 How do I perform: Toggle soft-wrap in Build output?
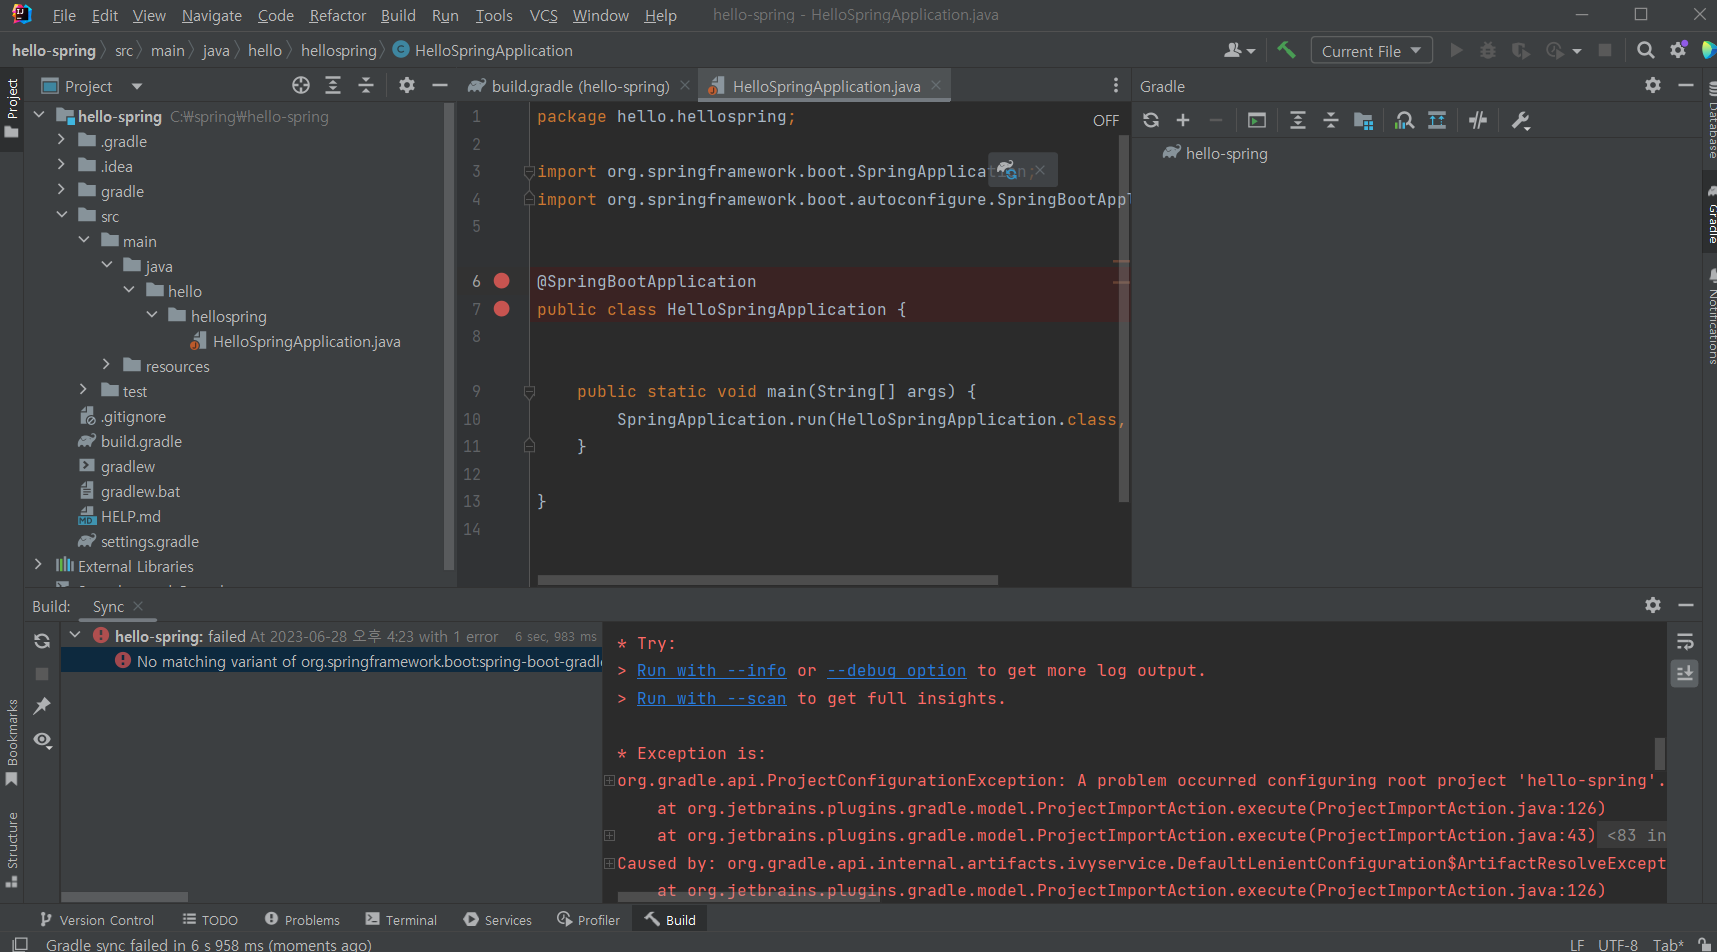(1685, 641)
